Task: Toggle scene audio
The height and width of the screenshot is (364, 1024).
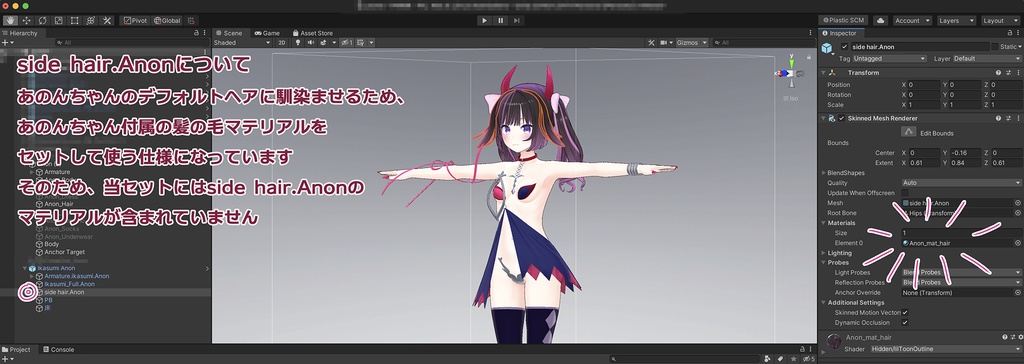Action: pos(310,42)
